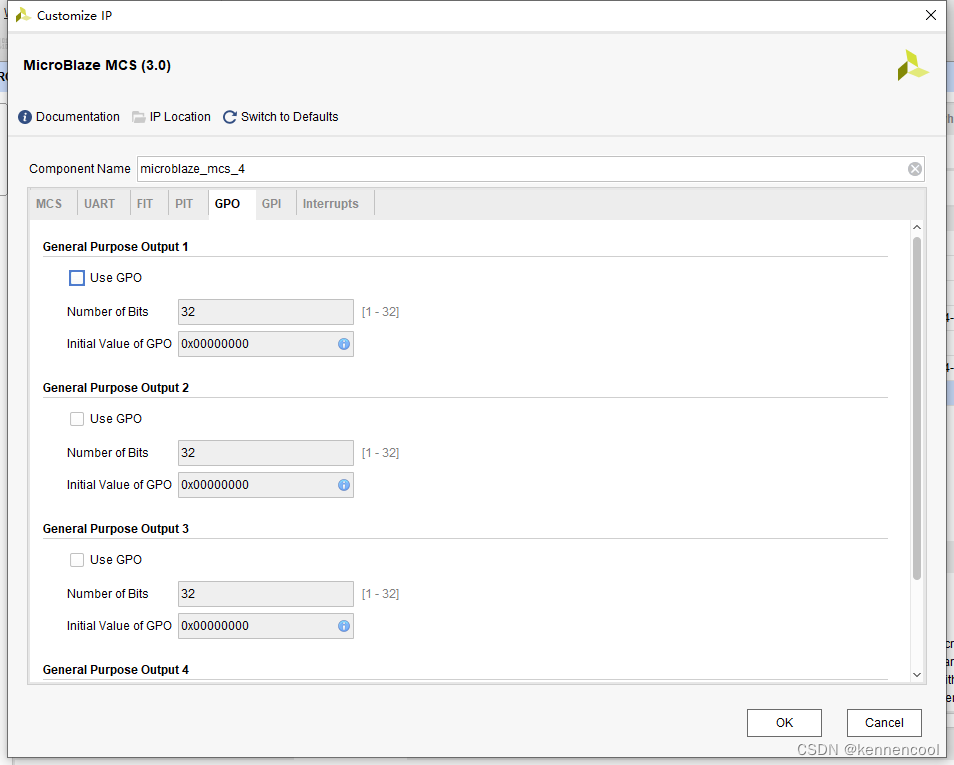Click the Switch to Defaults refresh icon

(229, 117)
